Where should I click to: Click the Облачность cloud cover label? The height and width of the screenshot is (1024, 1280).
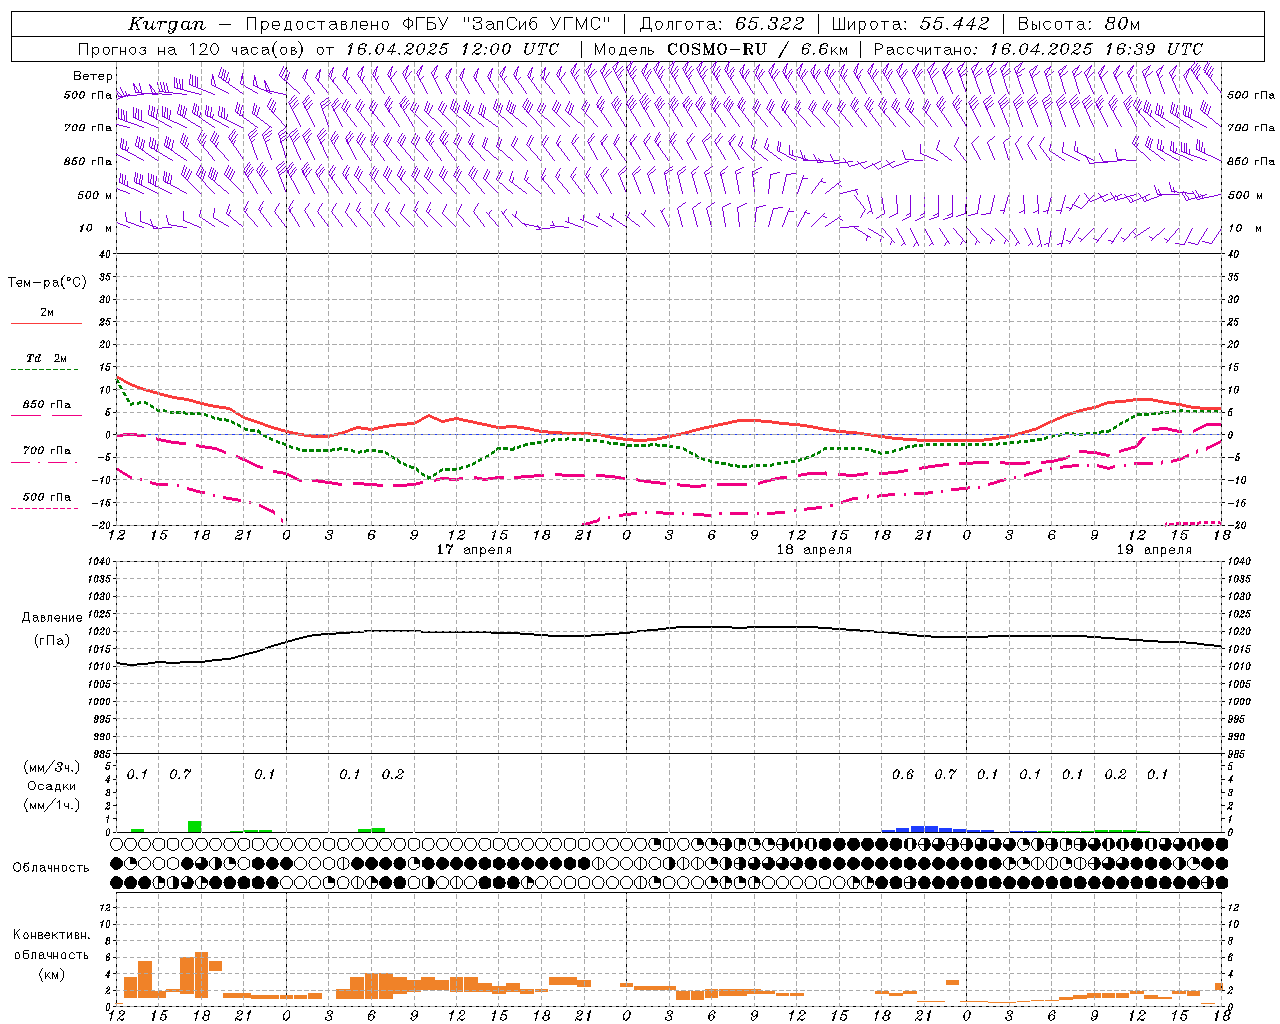pos(51,868)
